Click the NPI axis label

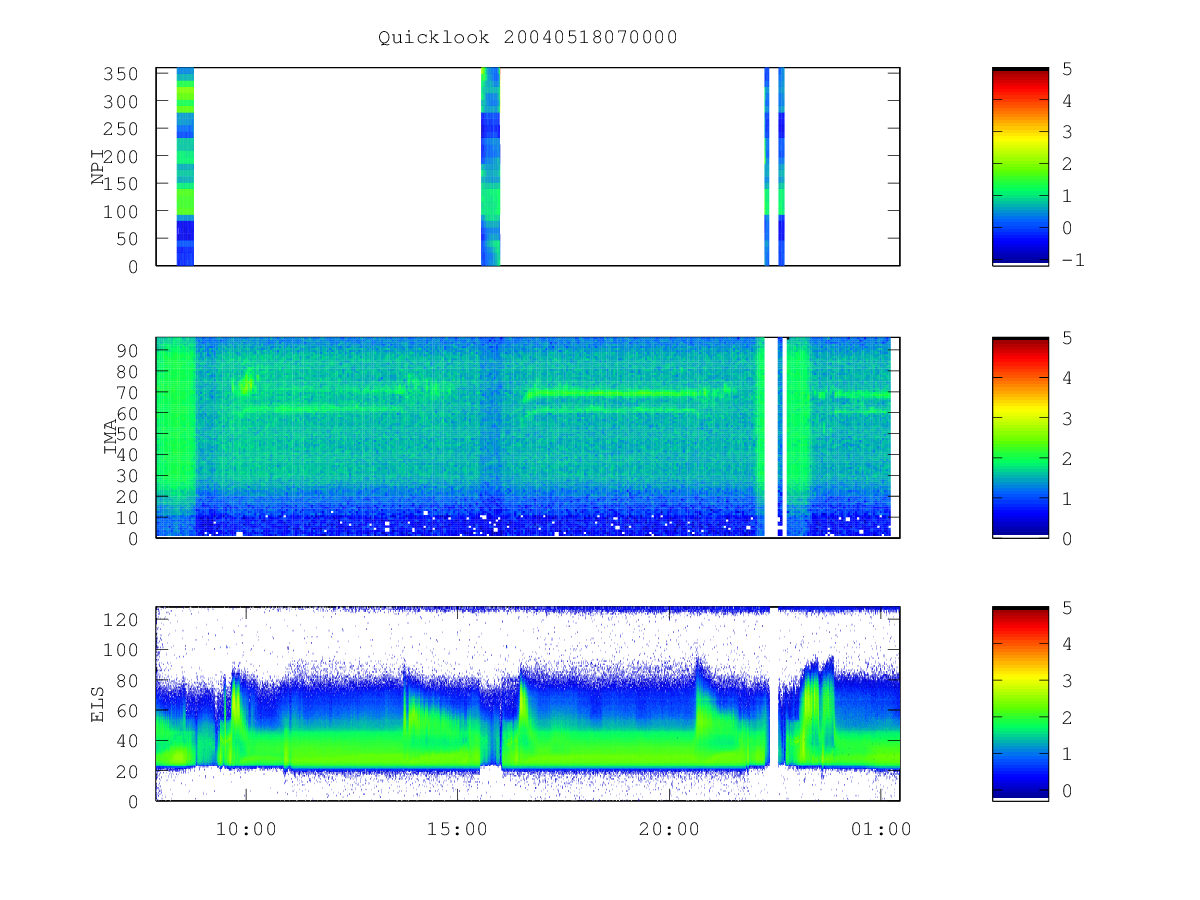click(x=98, y=167)
